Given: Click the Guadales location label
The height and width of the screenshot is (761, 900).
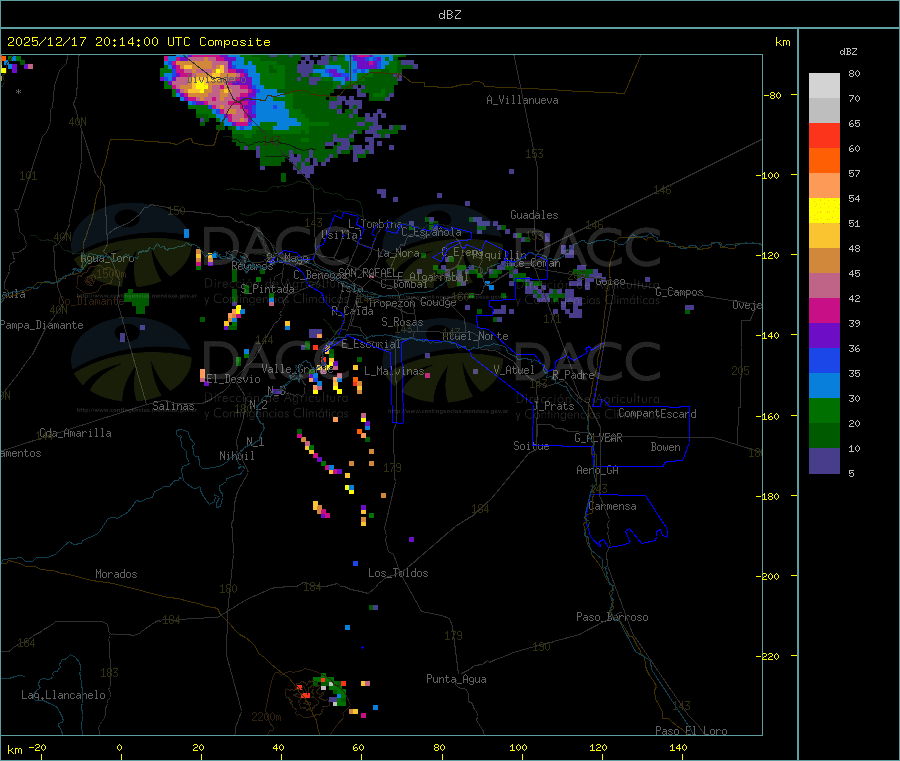Looking at the screenshot, I should click(x=534, y=215).
